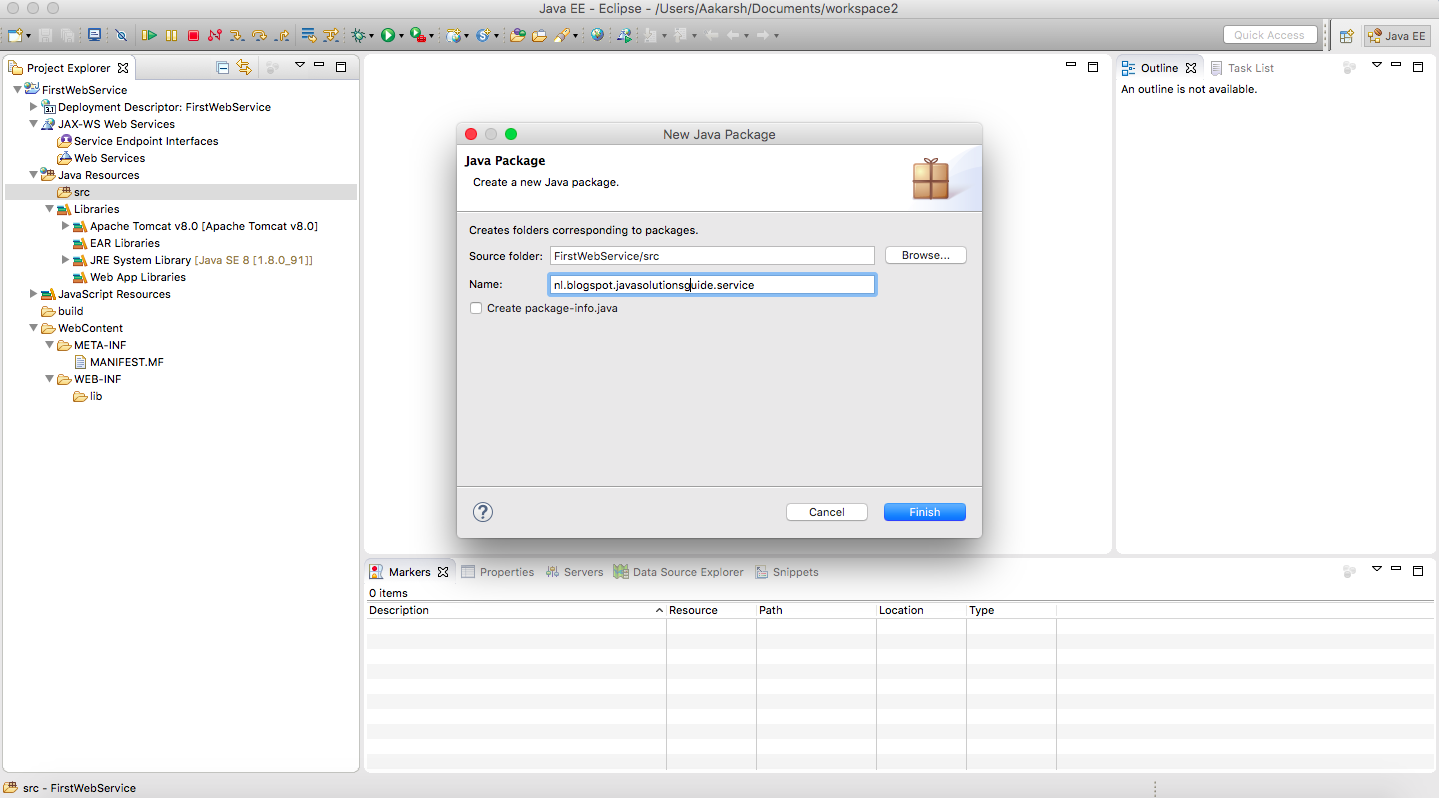
Task: Click the Finish button
Action: [x=925, y=512]
